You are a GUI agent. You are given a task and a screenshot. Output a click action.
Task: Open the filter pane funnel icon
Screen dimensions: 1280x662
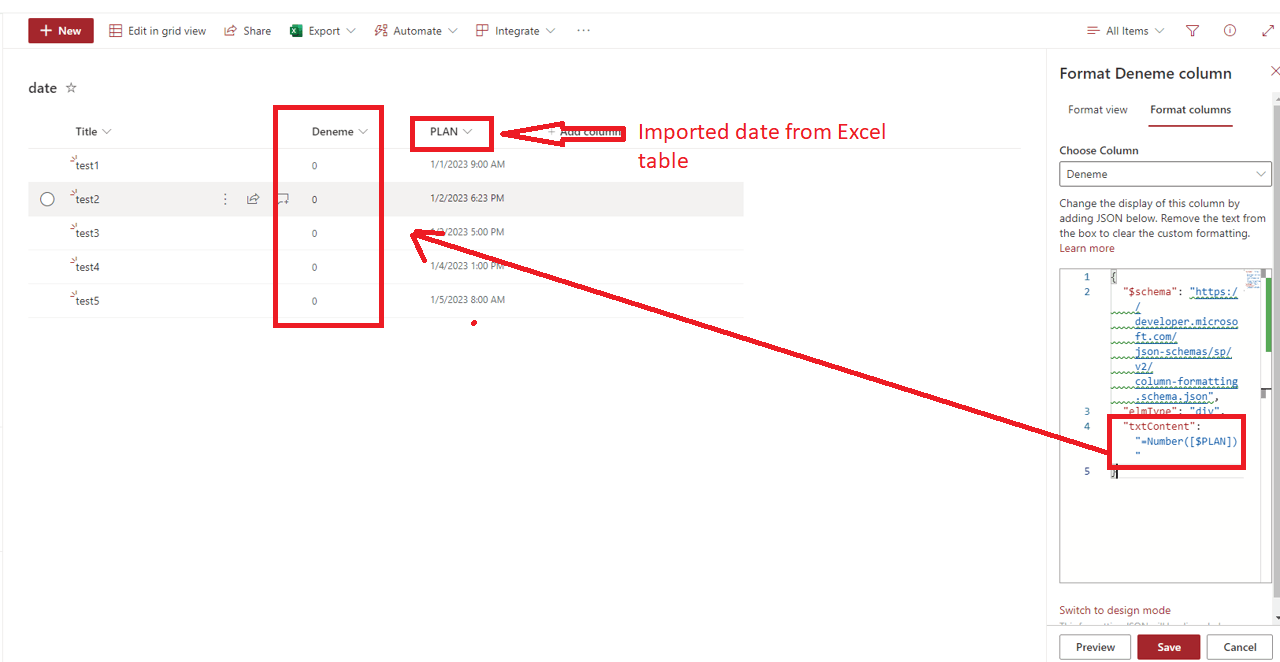point(1192,31)
